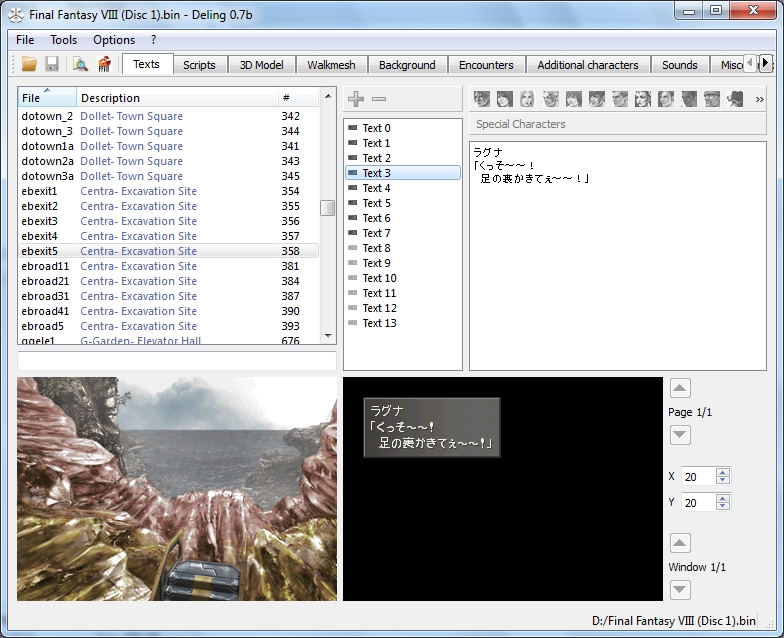
Task: Select the dotown_2 Dollet- Town Square row
Action: pos(168,116)
